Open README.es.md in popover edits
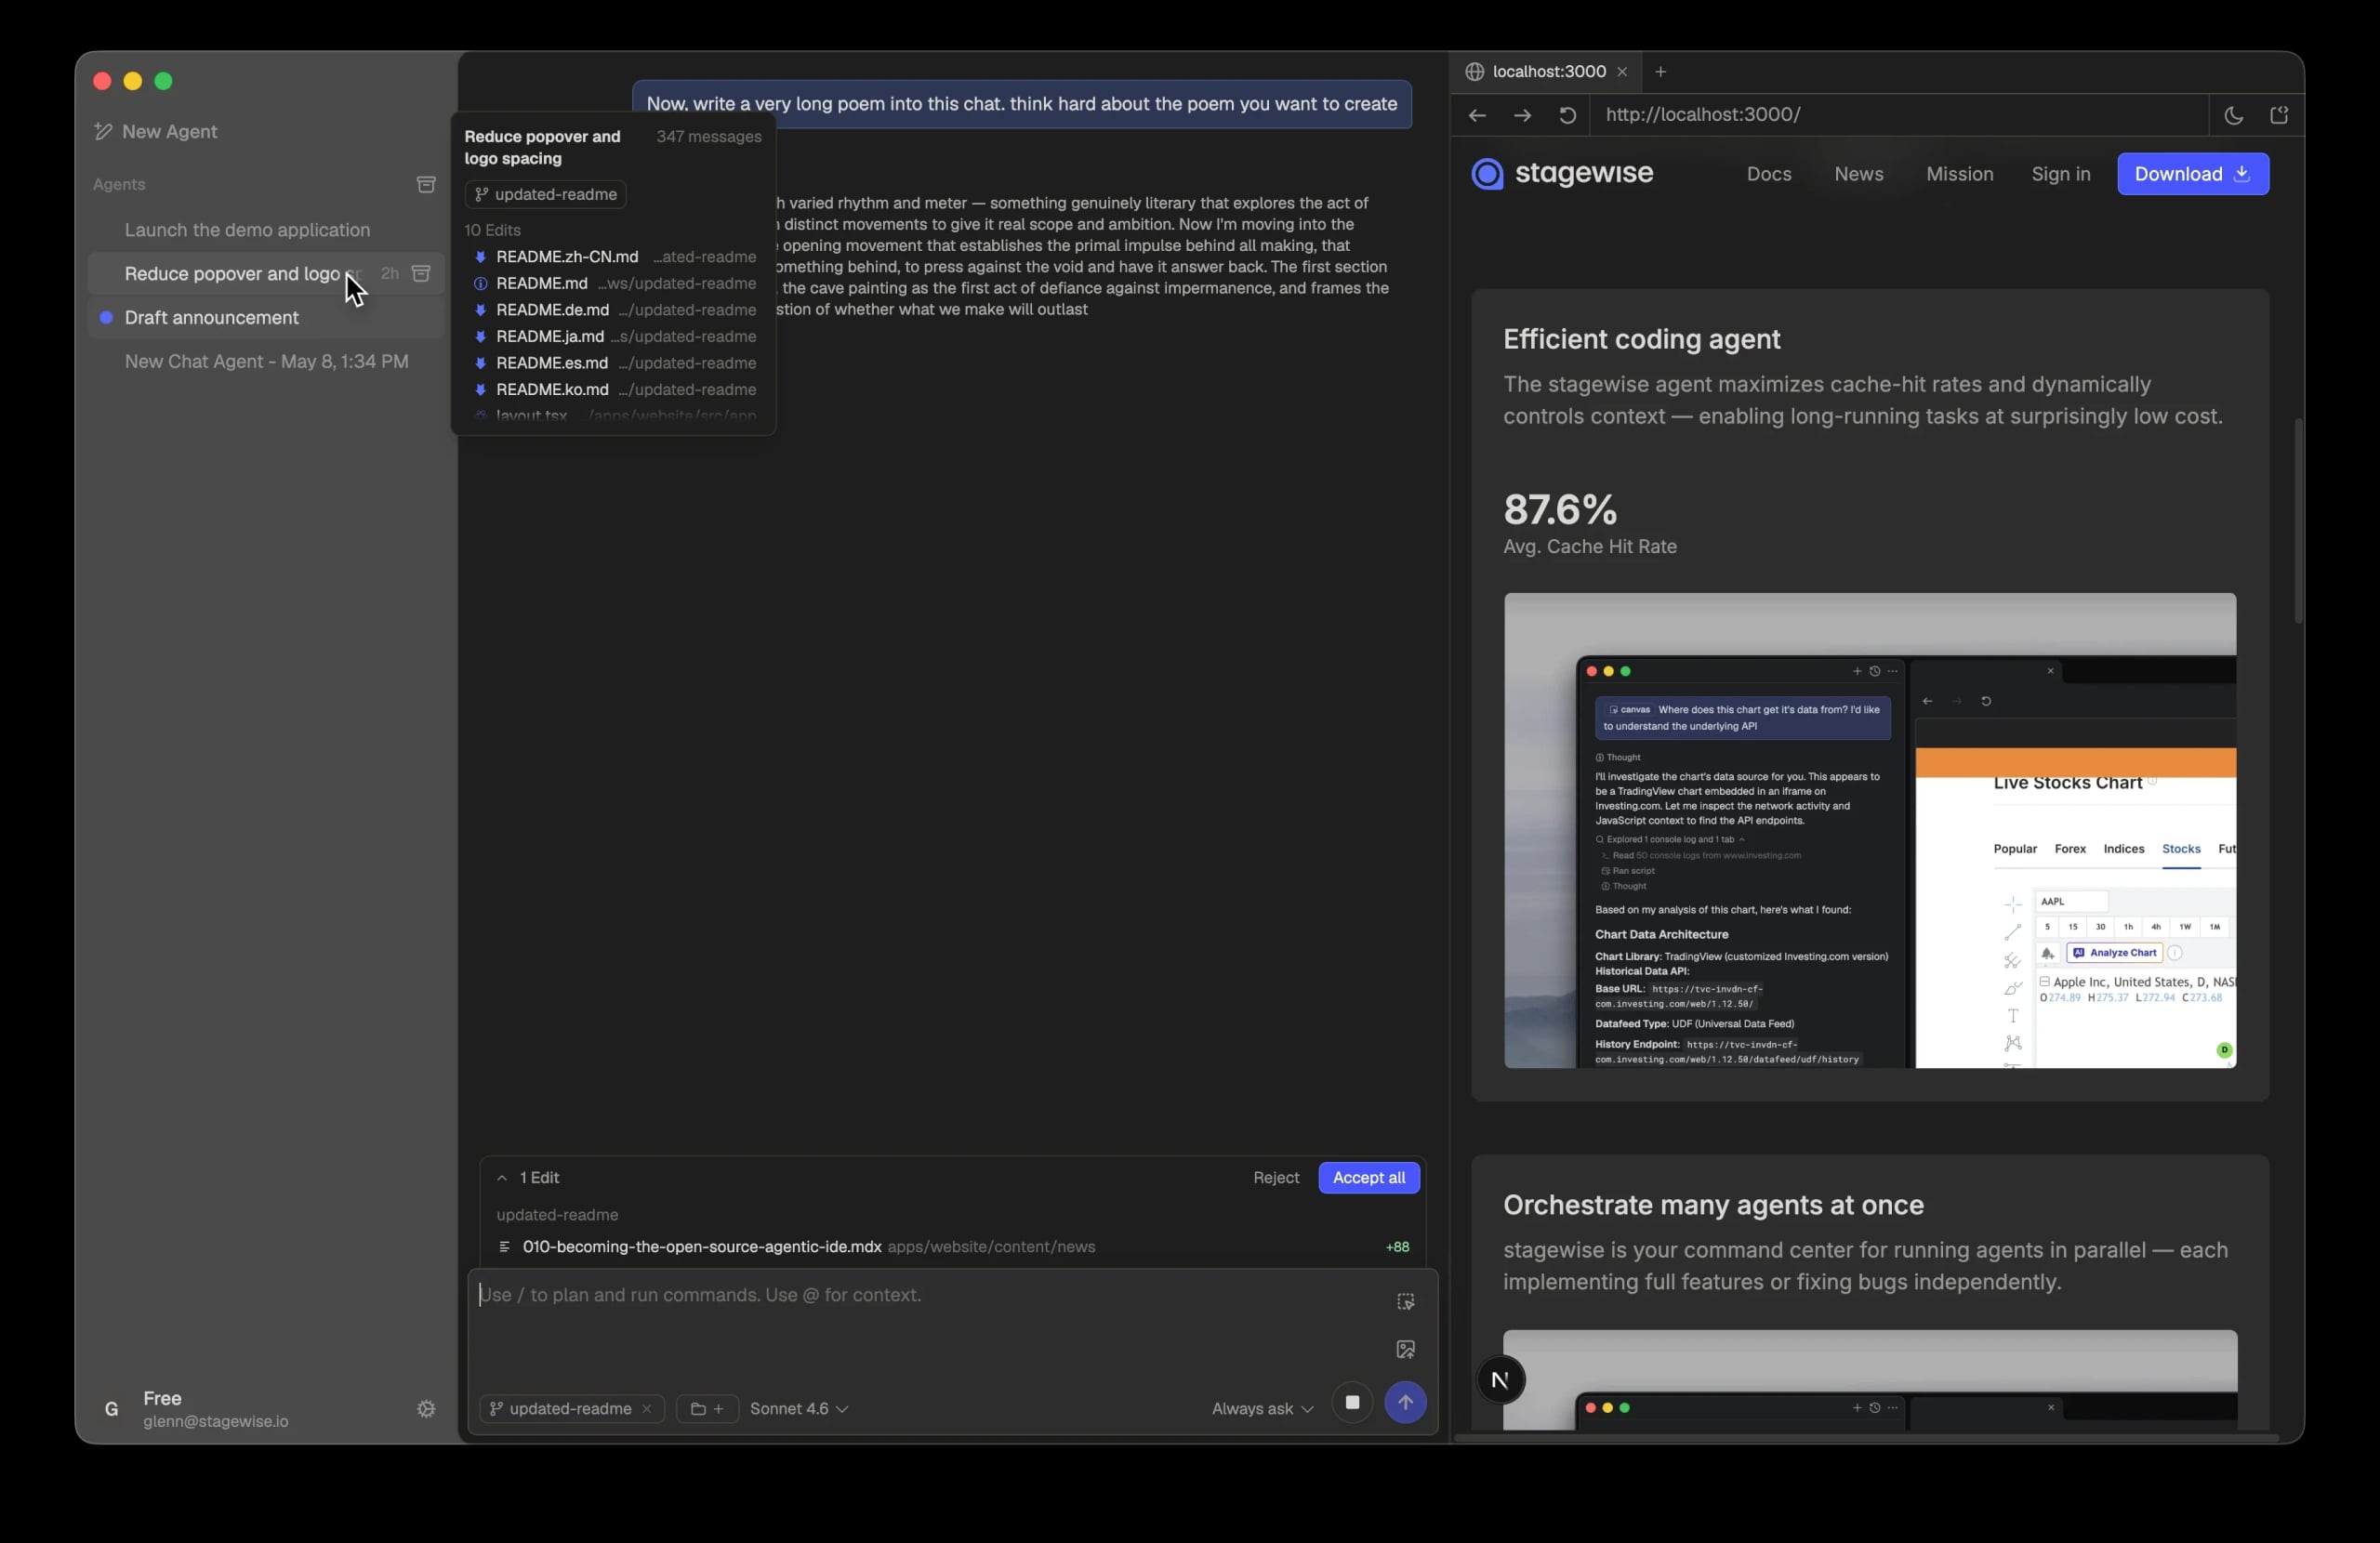The height and width of the screenshot is (1543, 2380). coord(614,363)
